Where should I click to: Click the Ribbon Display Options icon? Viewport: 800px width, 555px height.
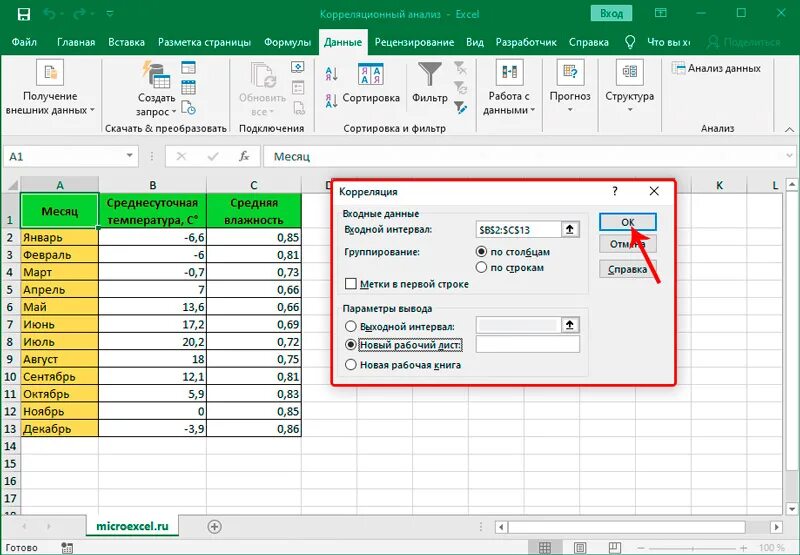tap(660, 14)
